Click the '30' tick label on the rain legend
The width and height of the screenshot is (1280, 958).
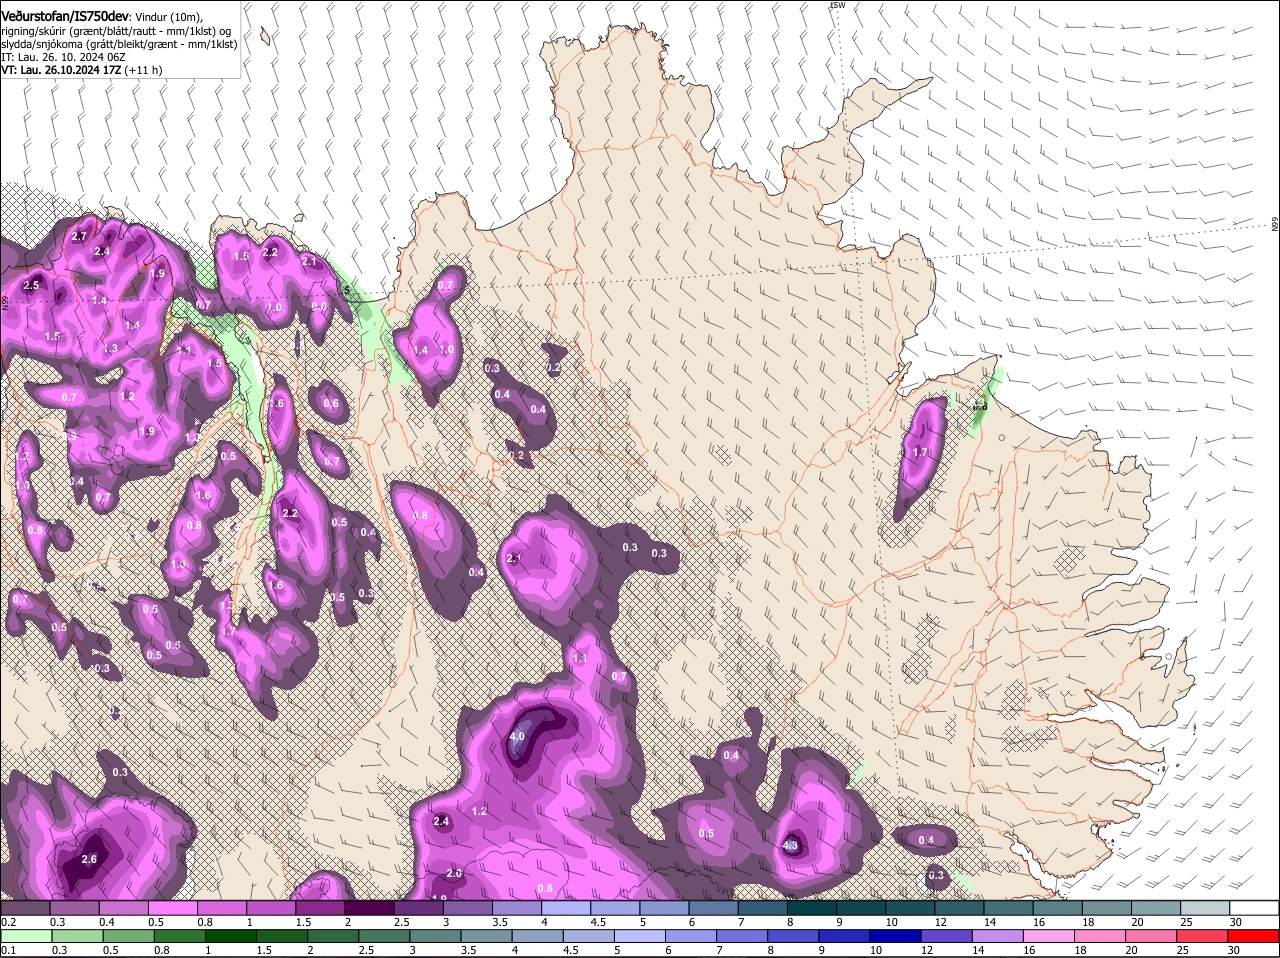point(1233,950)
